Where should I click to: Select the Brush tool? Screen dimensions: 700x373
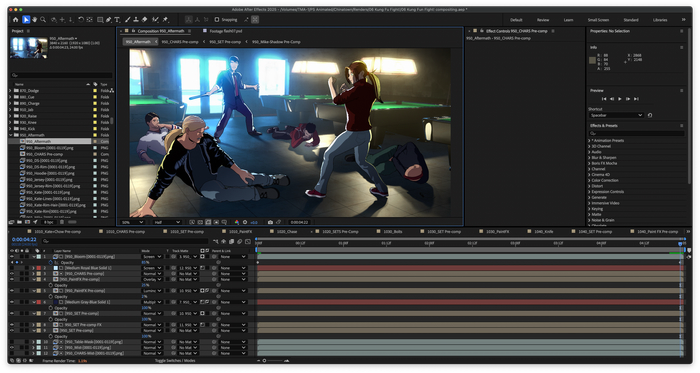[x=128, y=20]
